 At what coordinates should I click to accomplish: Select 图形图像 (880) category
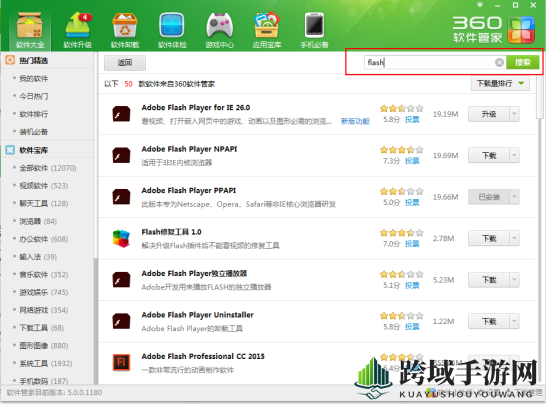[x=44, y=345]
